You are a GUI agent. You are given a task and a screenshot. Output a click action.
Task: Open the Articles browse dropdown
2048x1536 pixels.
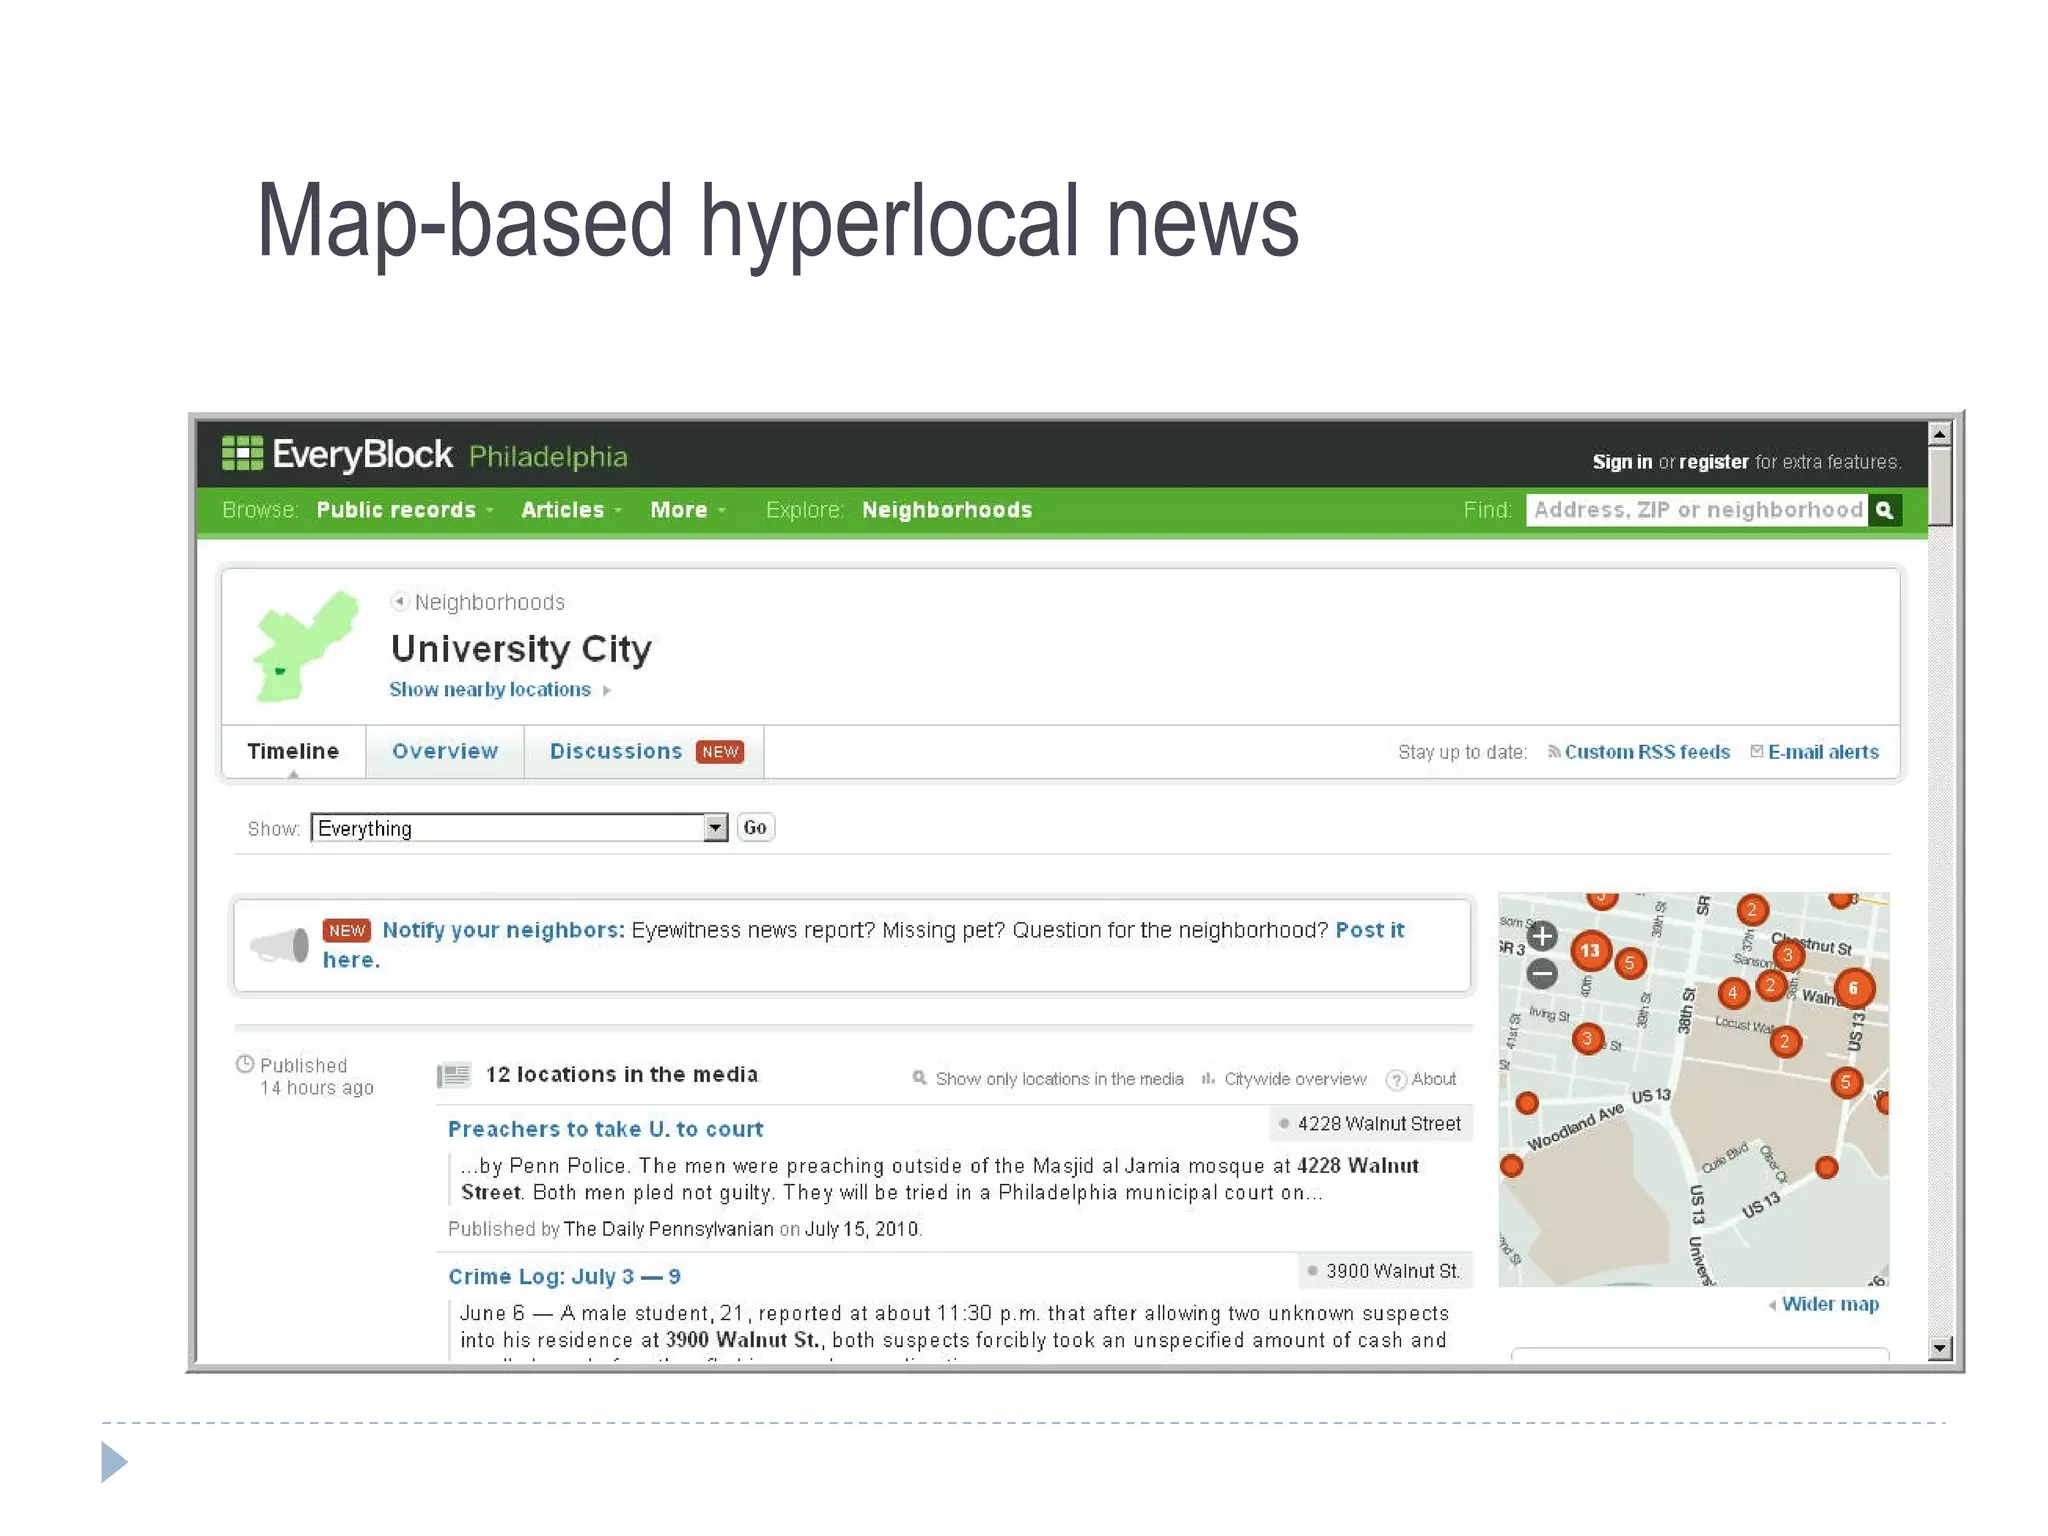pos(572,510)
